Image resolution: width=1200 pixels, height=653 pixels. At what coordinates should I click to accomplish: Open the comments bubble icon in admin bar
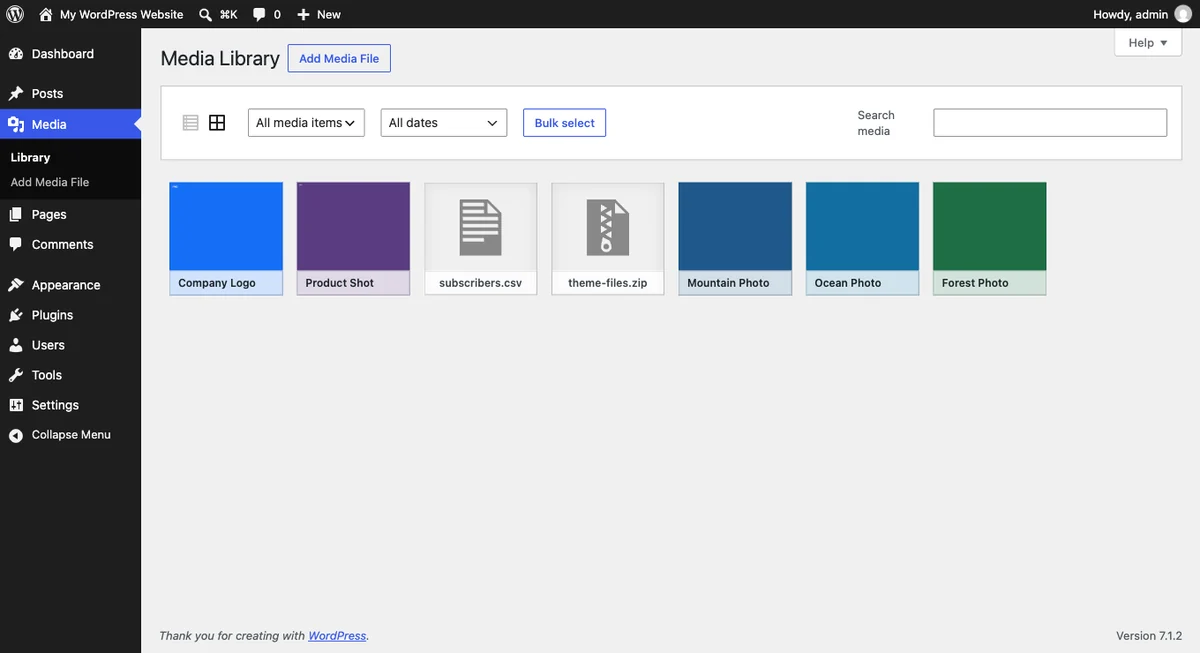coord(259,14)
